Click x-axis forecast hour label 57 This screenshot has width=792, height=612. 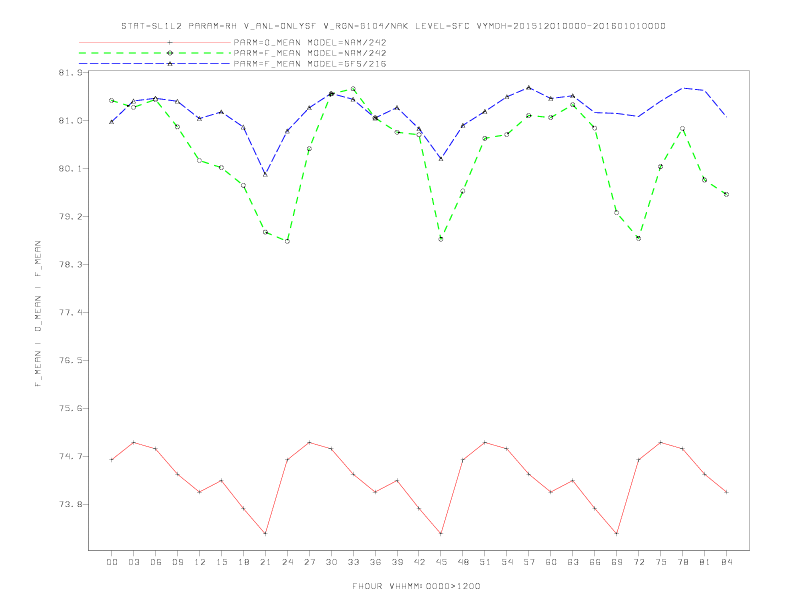(529, 562)
